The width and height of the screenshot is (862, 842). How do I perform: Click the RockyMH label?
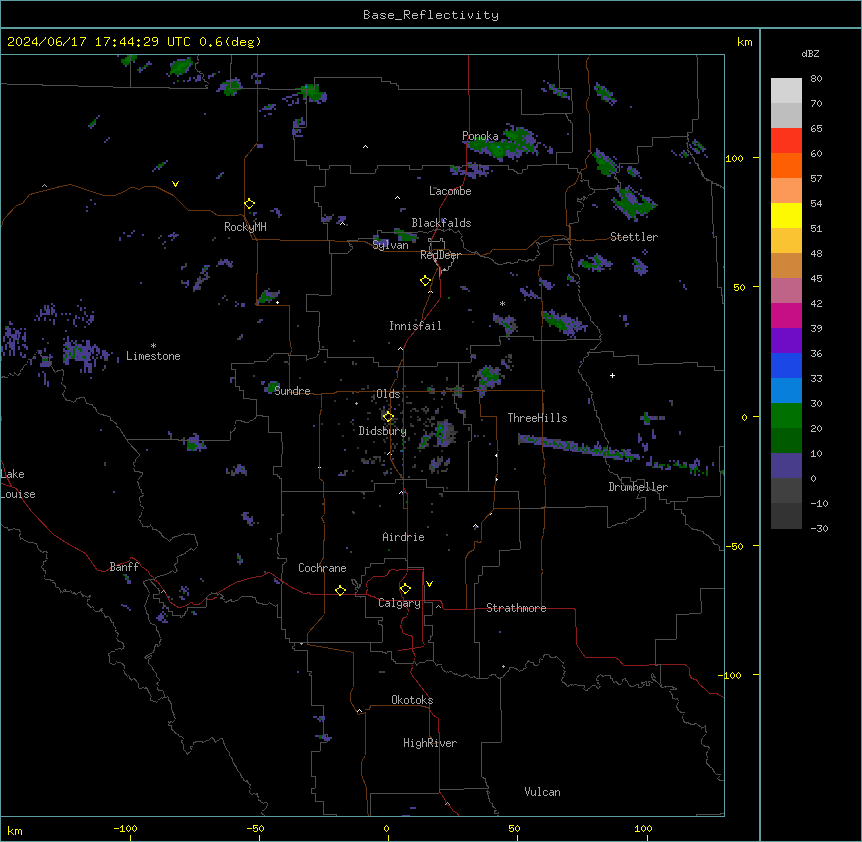[x=245, y=227]
